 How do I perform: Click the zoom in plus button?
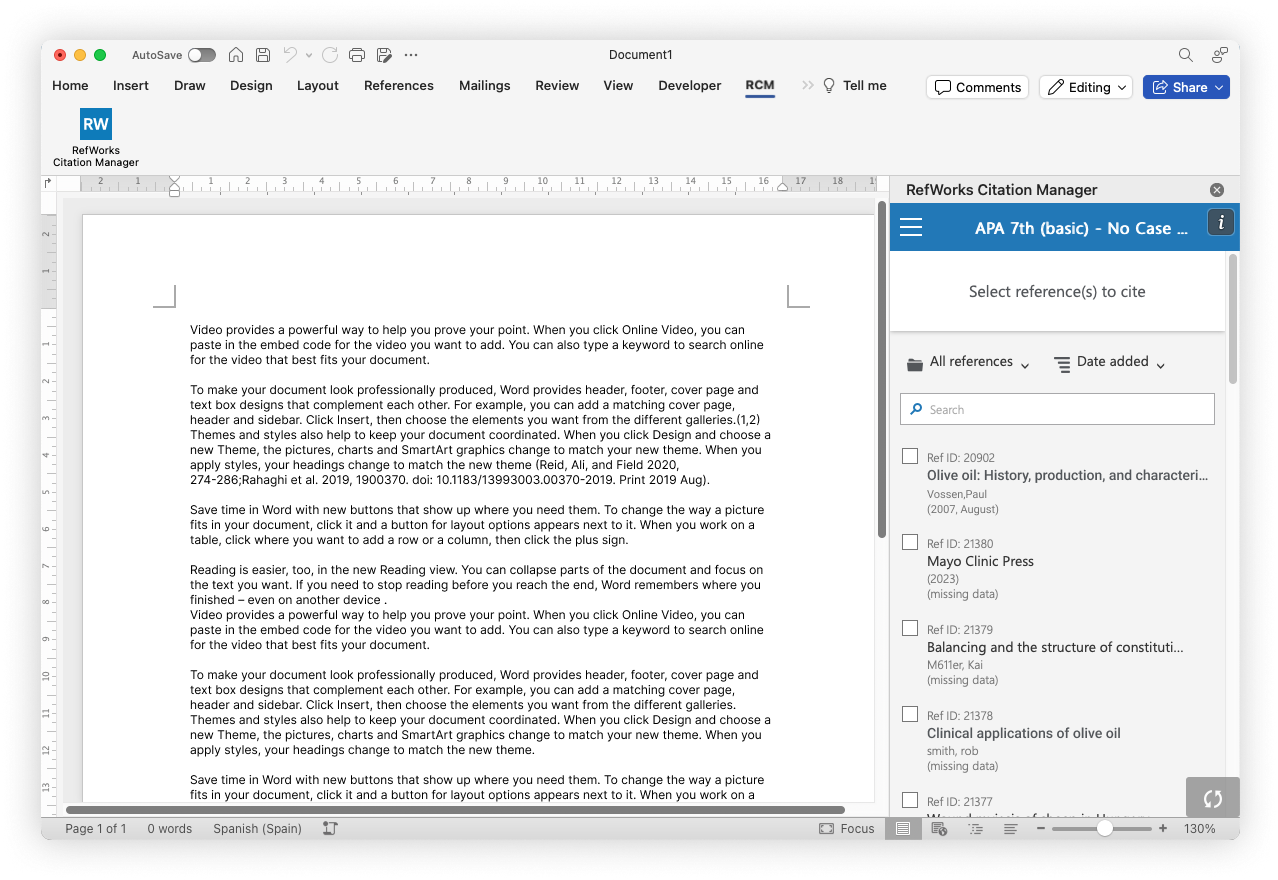(x=1162, y=829)
